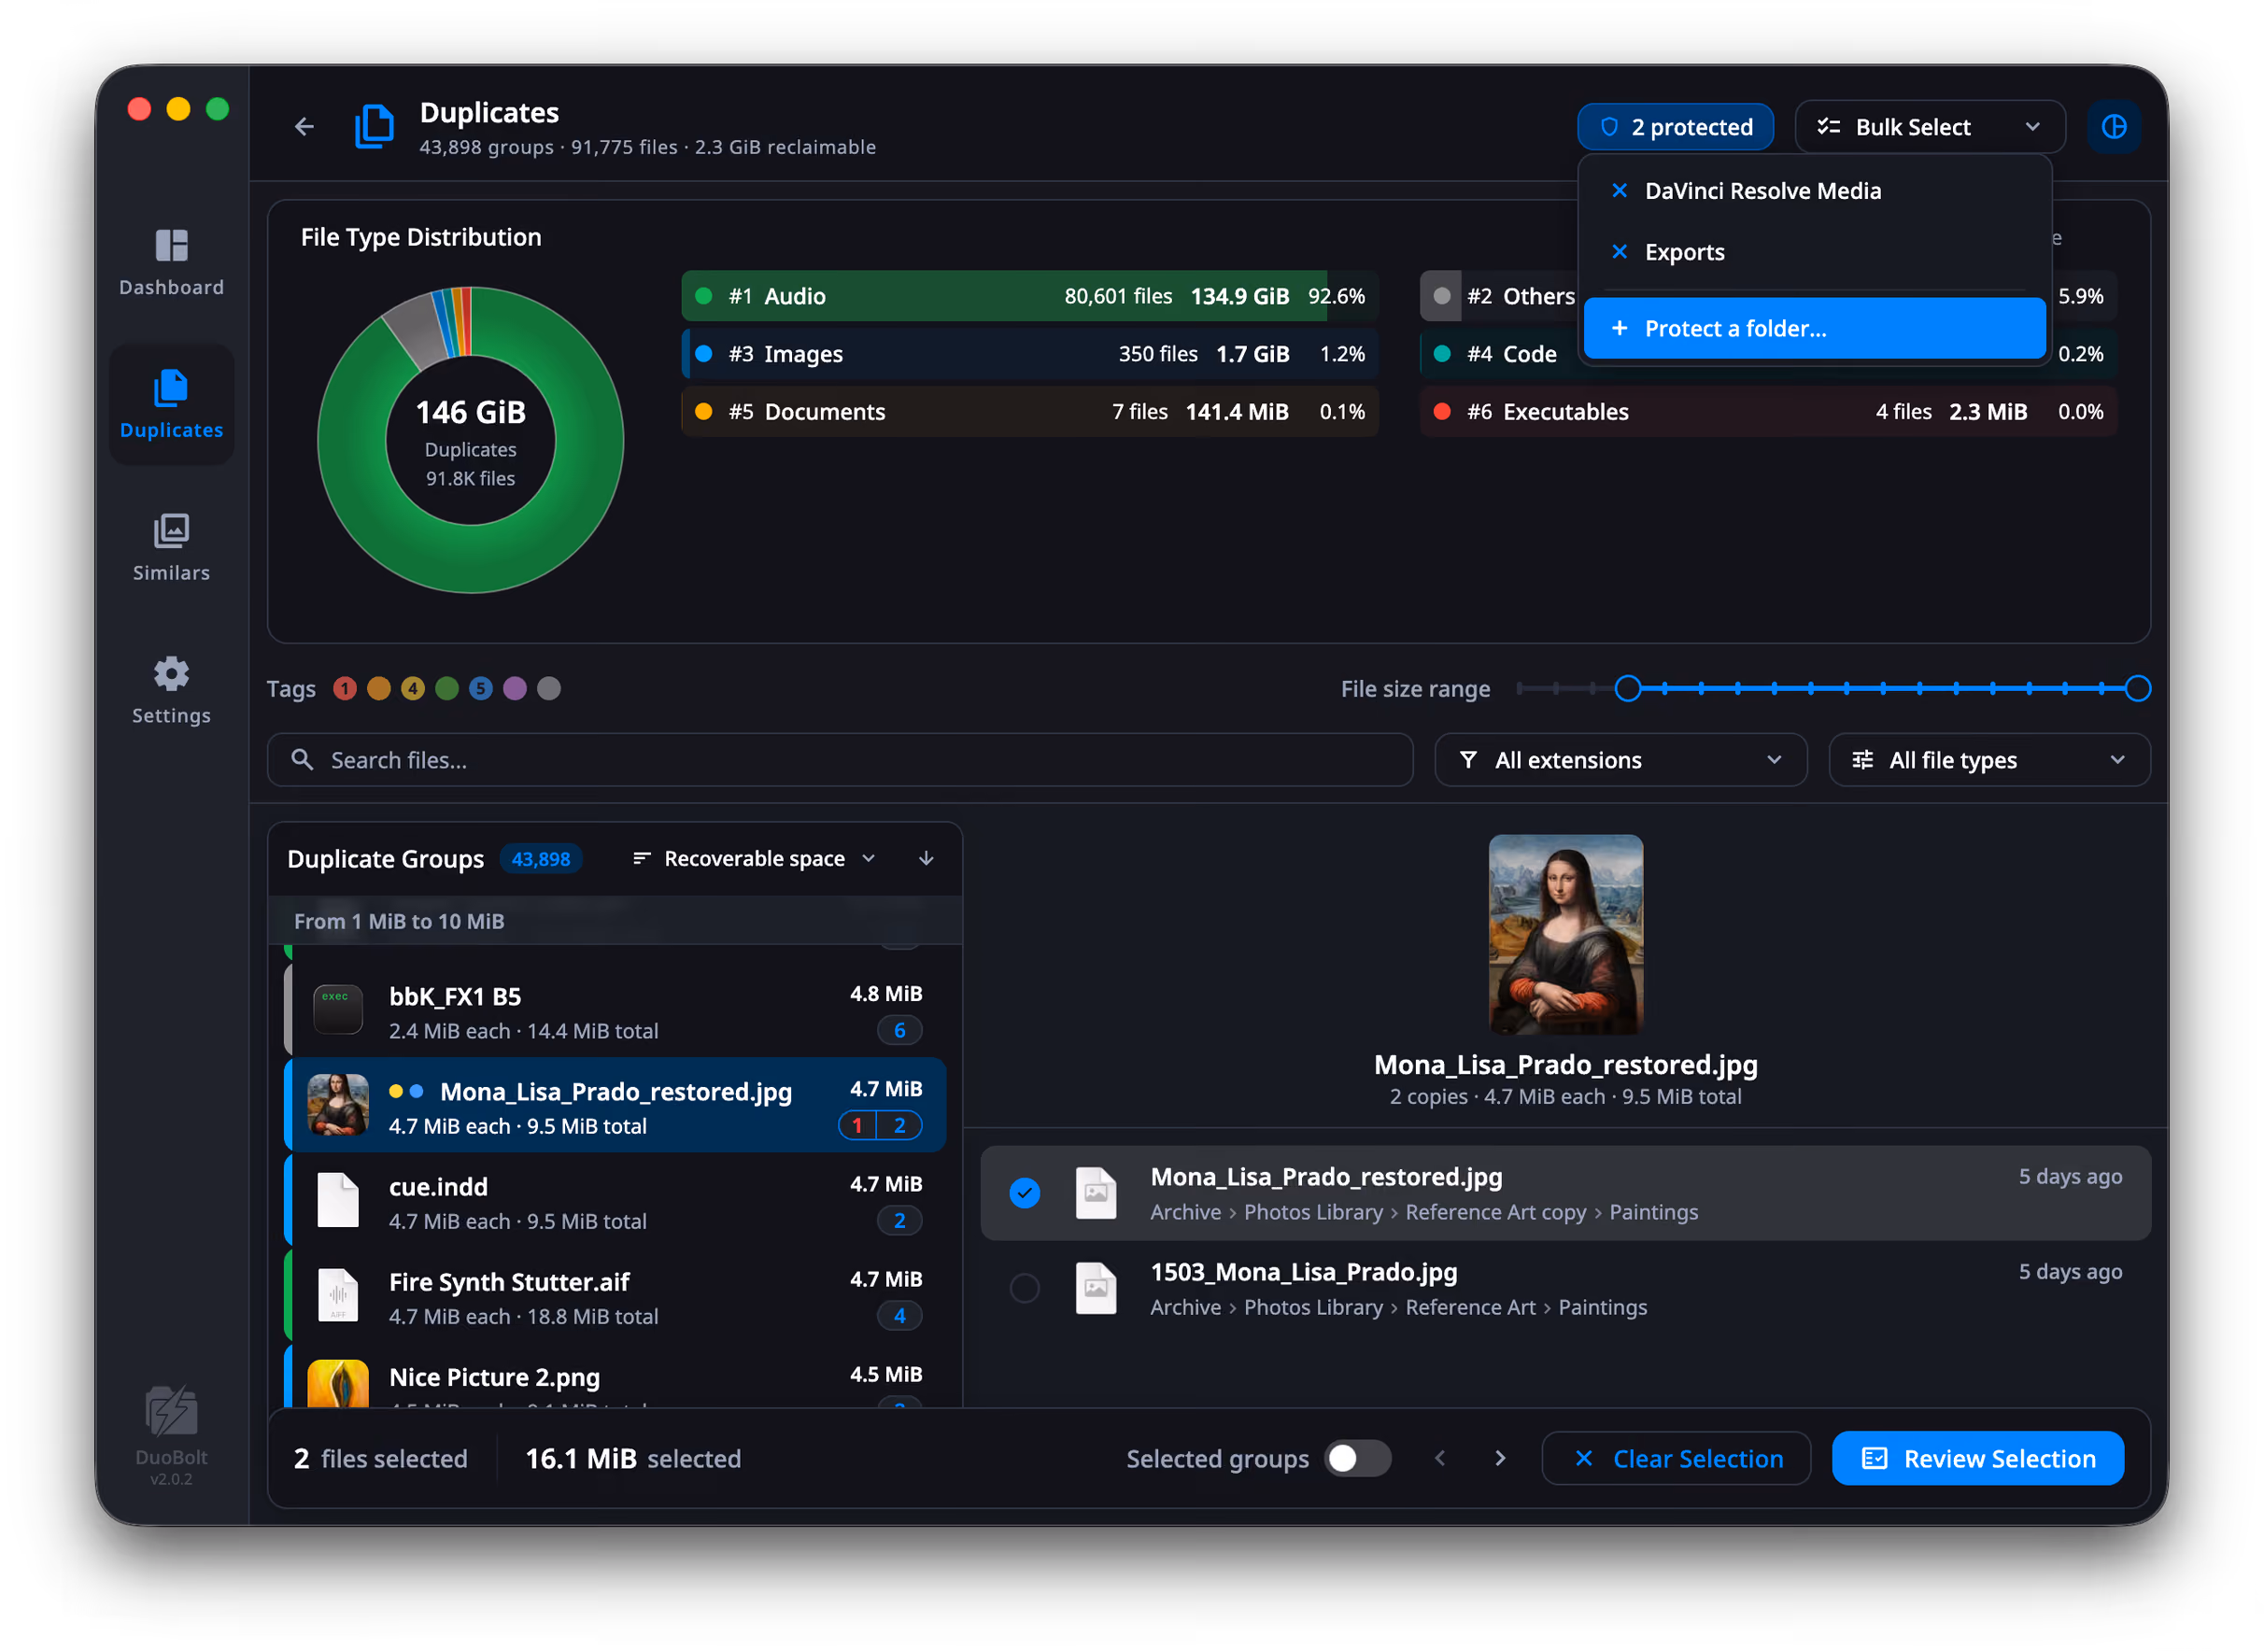Click the Duplicates header document icon

374,127
